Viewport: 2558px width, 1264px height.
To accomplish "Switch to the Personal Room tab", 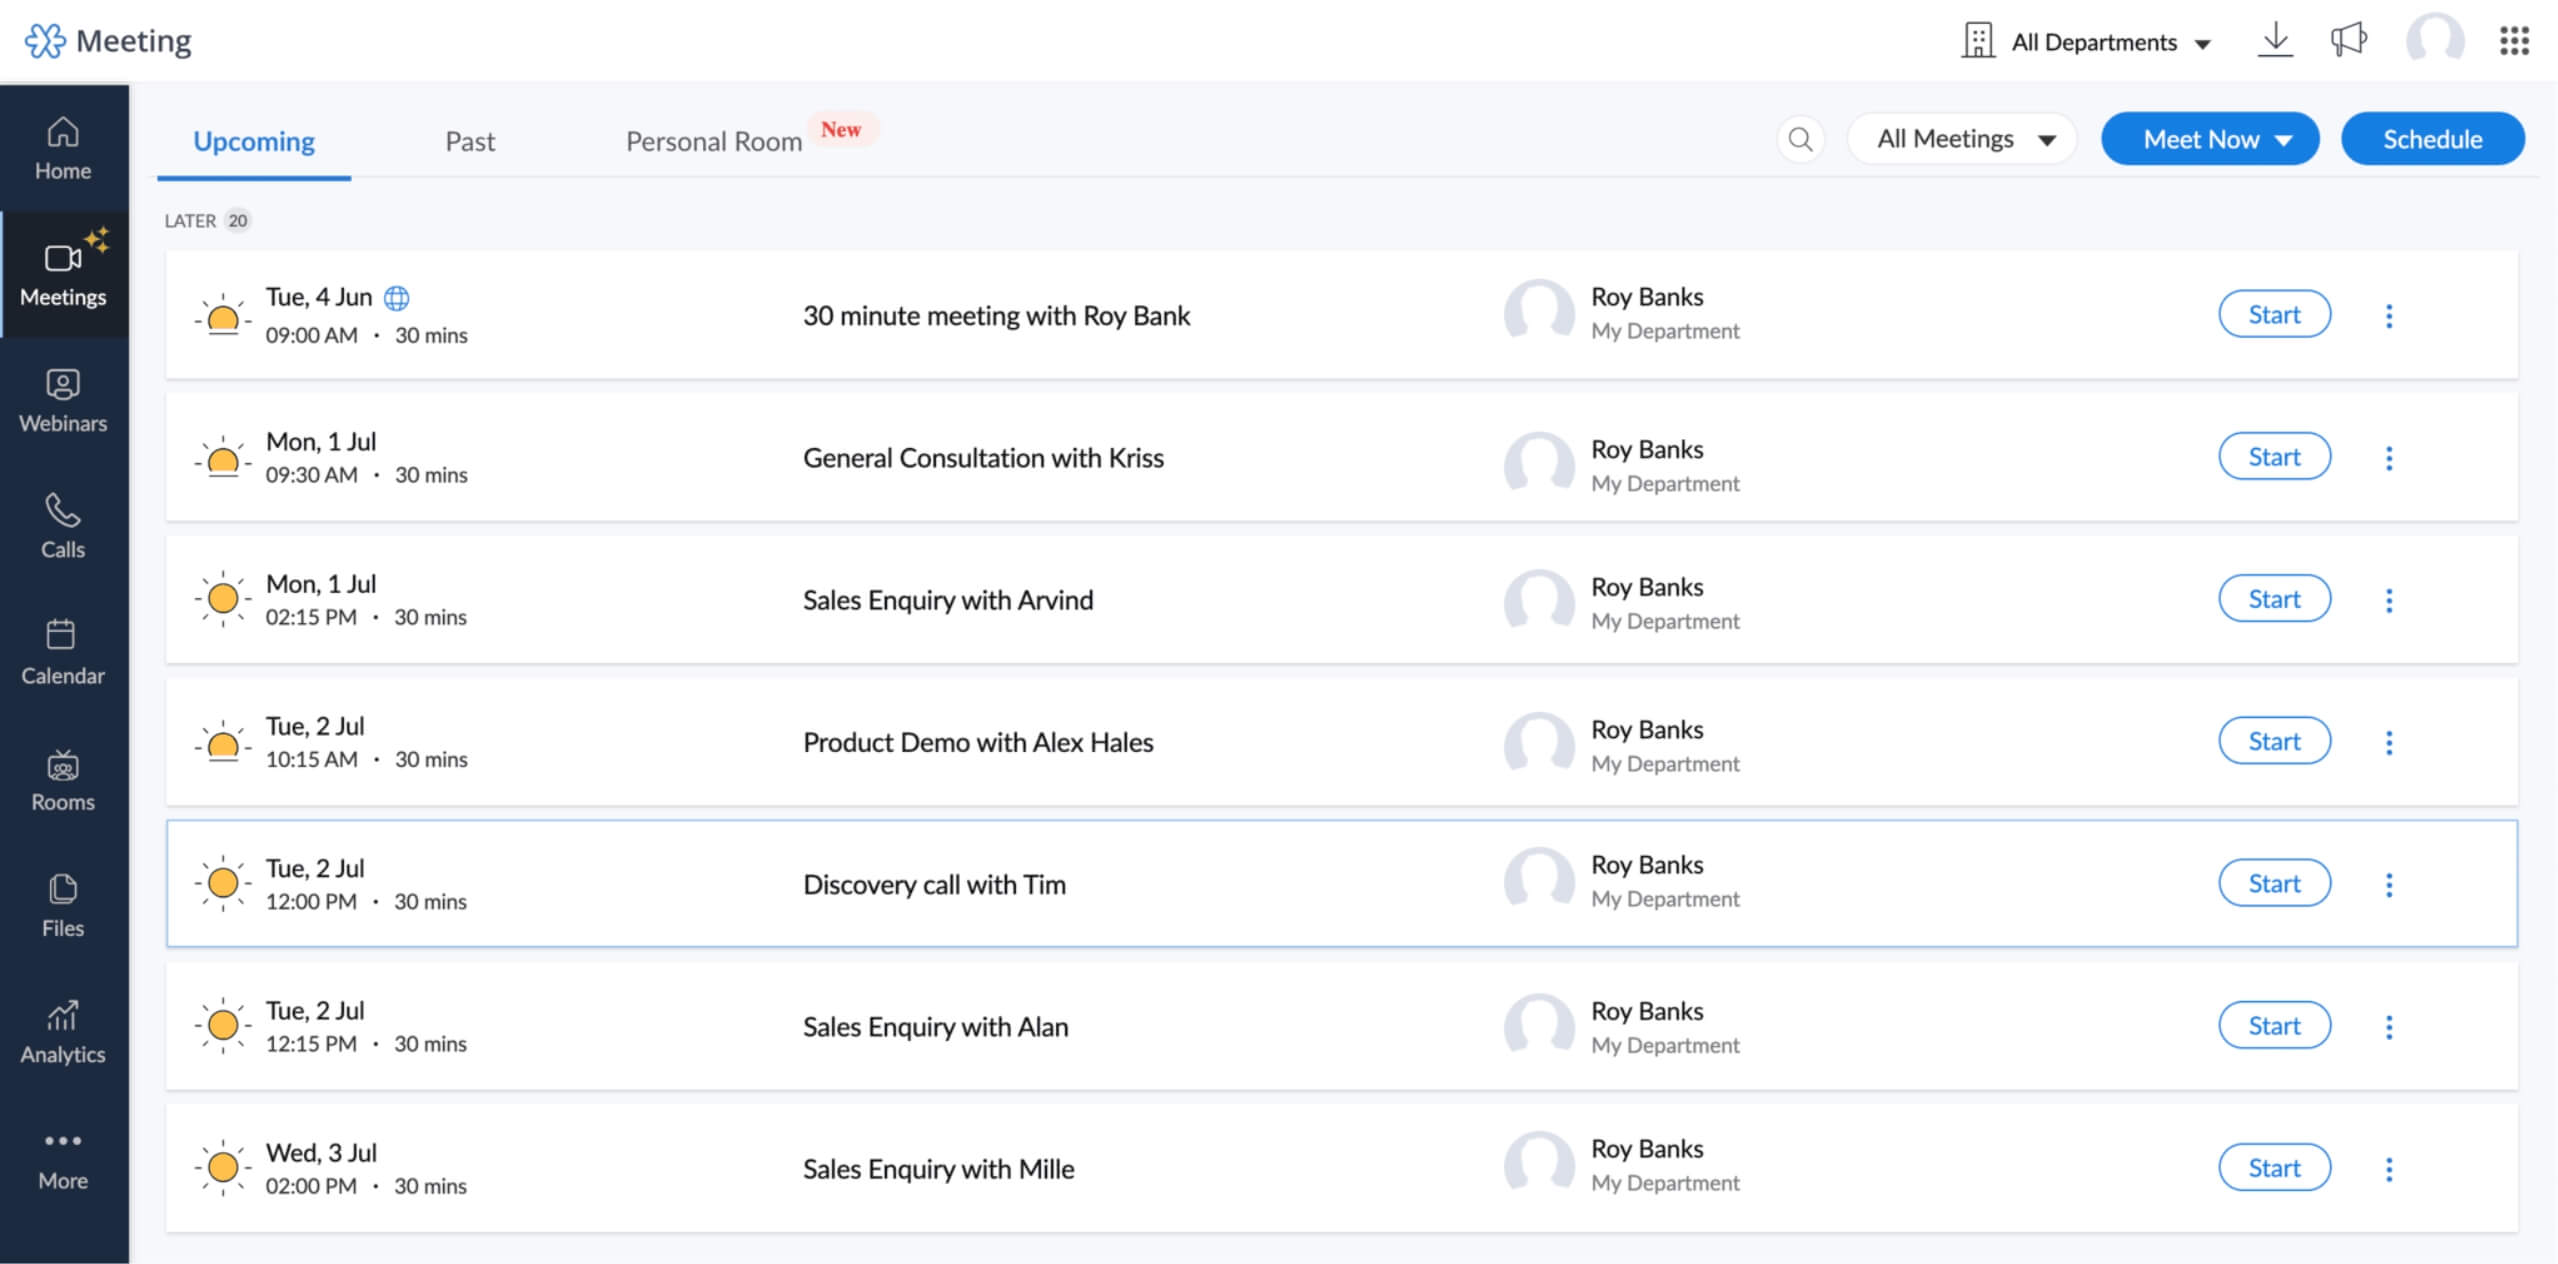I will click(x=713, y=141).
